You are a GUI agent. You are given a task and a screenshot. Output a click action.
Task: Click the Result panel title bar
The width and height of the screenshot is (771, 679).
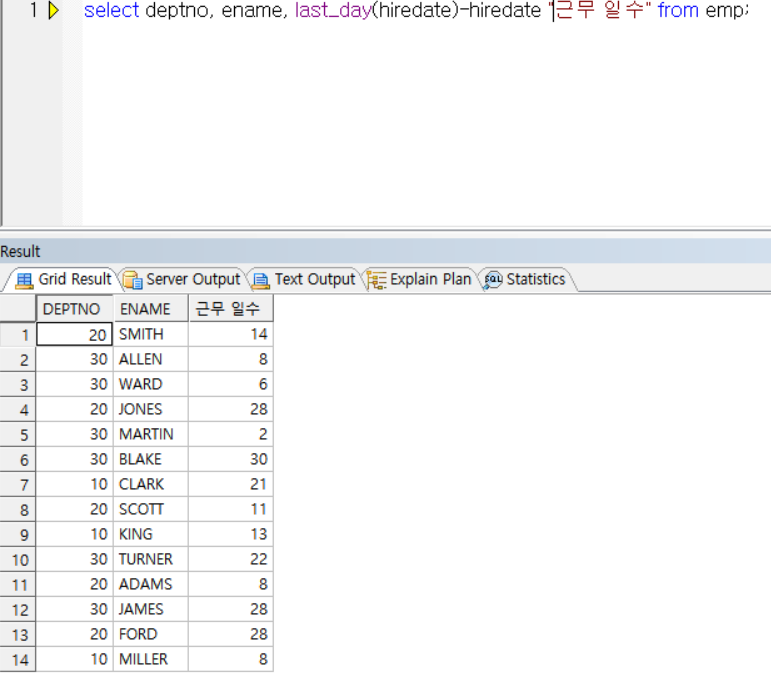point(386,251)
